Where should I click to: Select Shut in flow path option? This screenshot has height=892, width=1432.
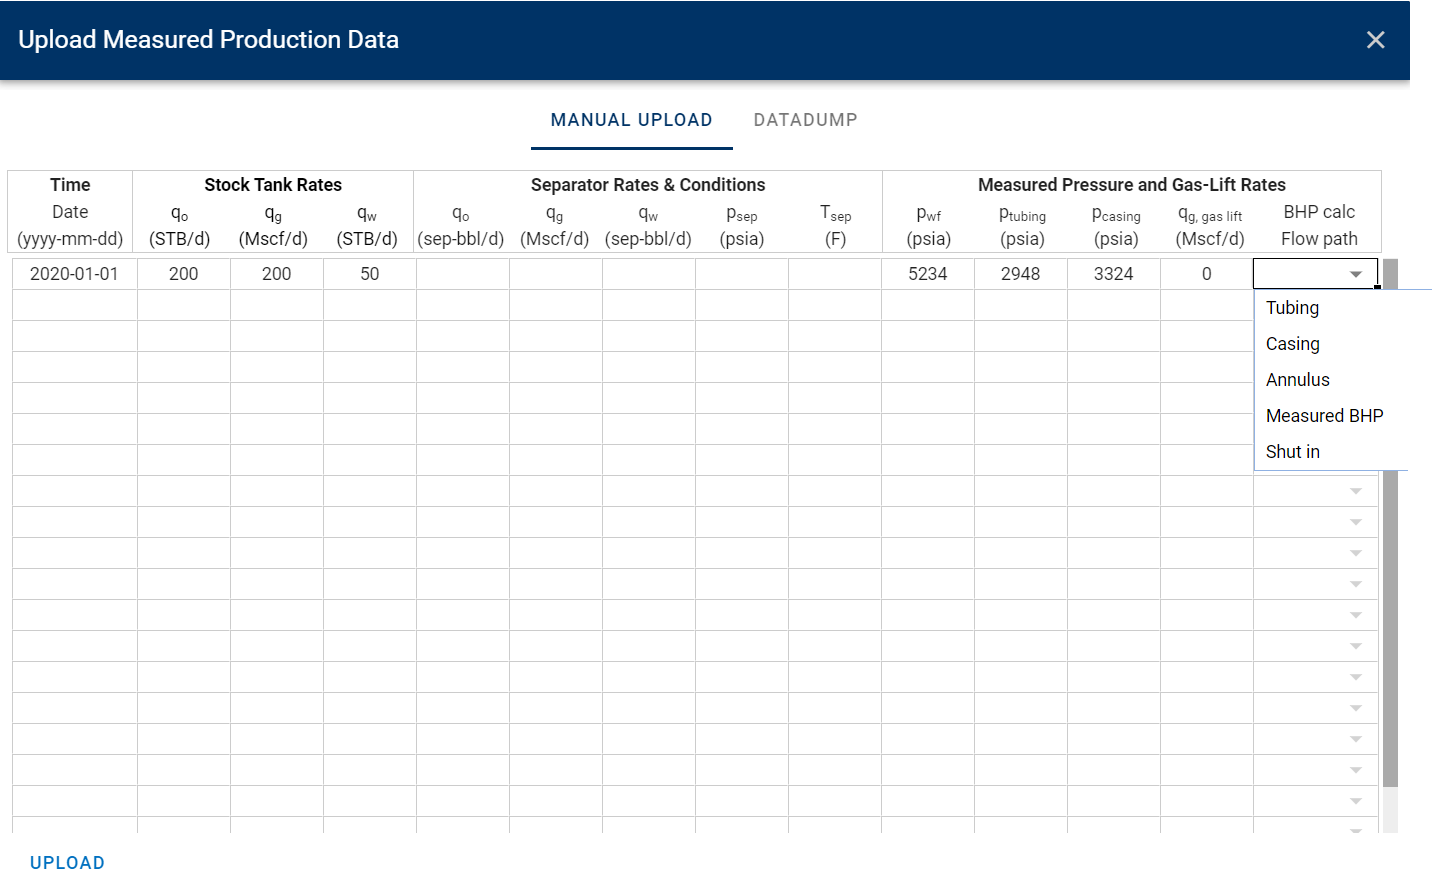[1292, 452]
